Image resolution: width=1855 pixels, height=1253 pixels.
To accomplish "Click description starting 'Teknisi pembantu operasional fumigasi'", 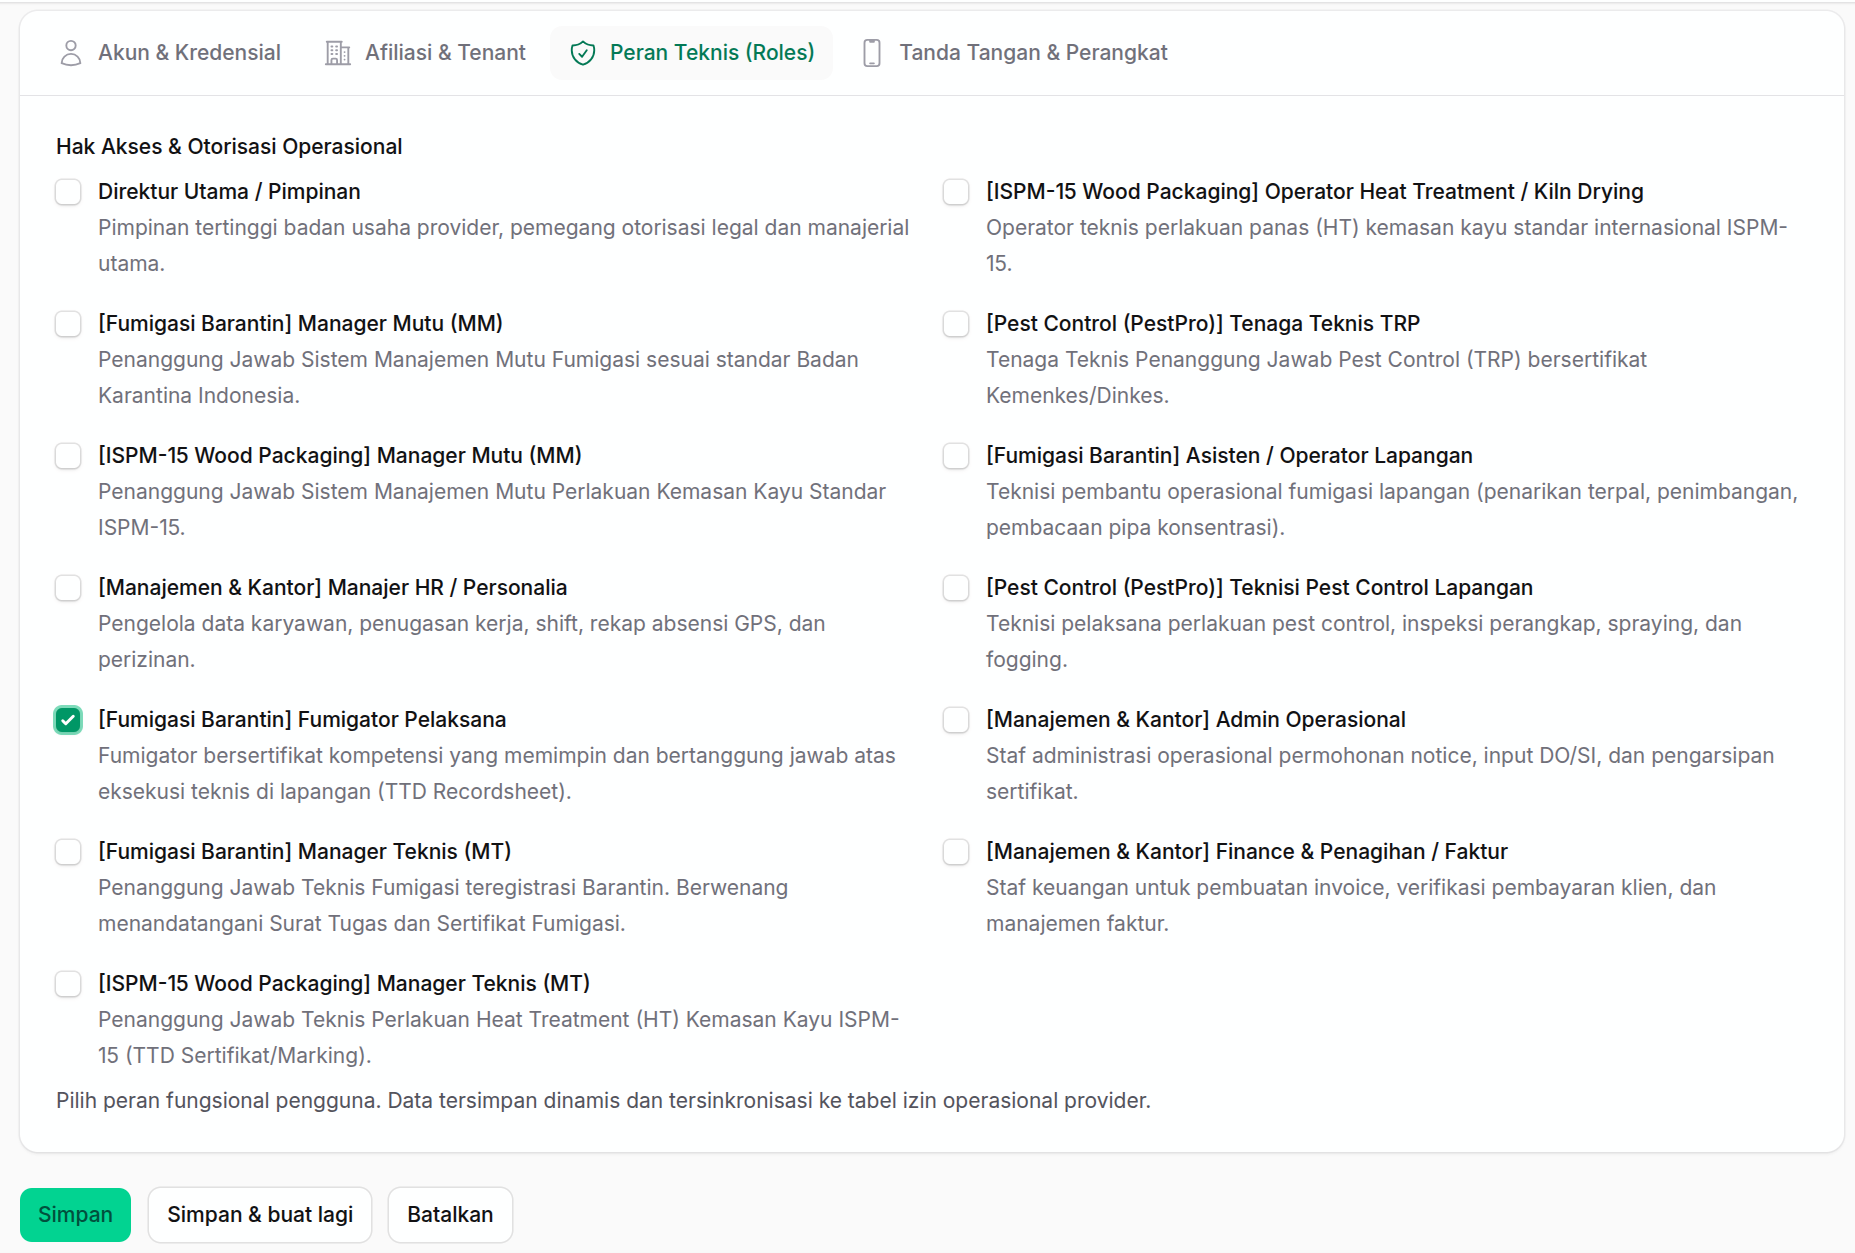I will (1392, 510).
